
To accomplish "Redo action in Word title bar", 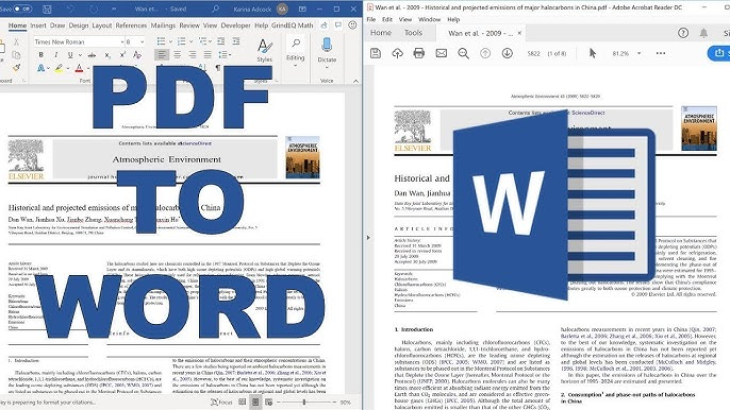I will [94, 9].
